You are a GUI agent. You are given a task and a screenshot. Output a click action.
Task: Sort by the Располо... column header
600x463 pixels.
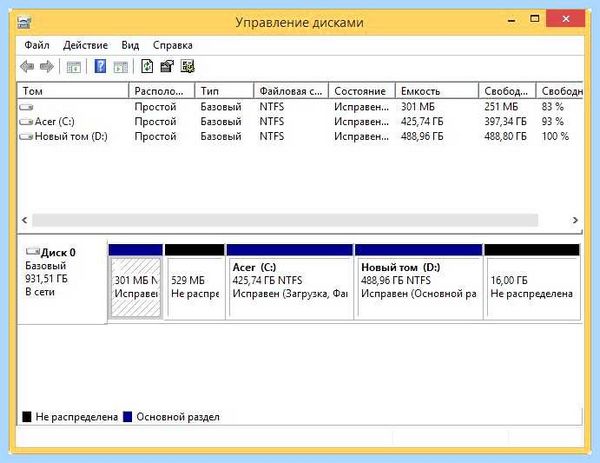pyautogui.click(x=162, y=91)
